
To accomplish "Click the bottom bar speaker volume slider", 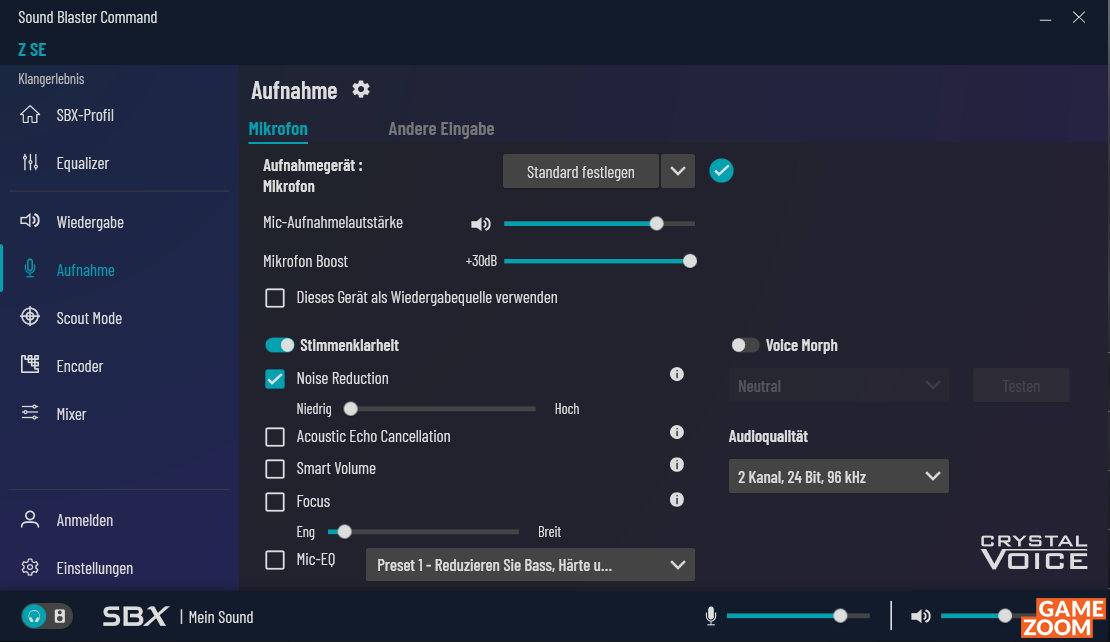I will tap(988, 616).
